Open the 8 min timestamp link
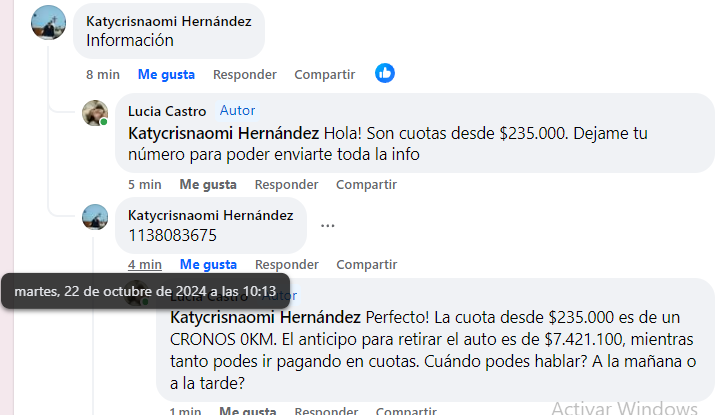The height and width of the screenshot is (415, 726). point(103,75)
